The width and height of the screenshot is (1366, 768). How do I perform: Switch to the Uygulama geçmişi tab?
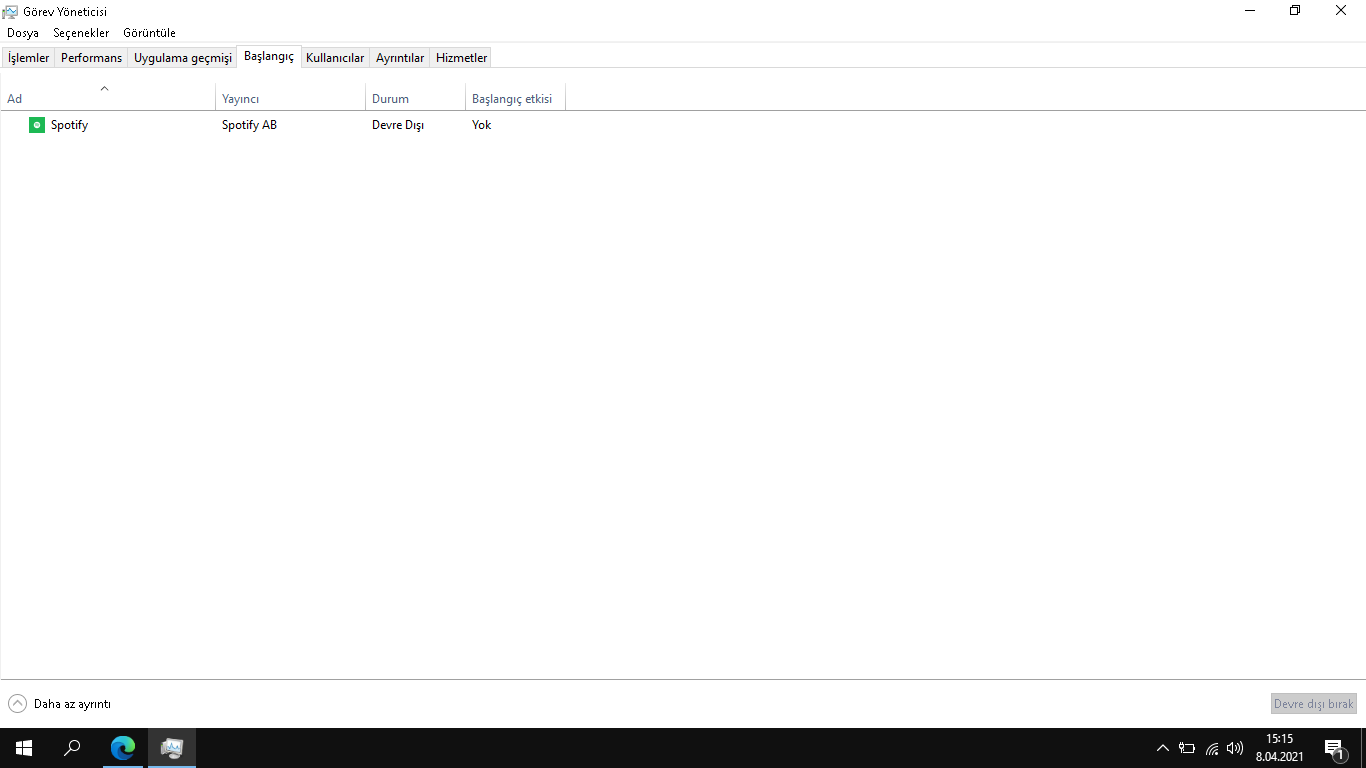[x=183, y=58]
